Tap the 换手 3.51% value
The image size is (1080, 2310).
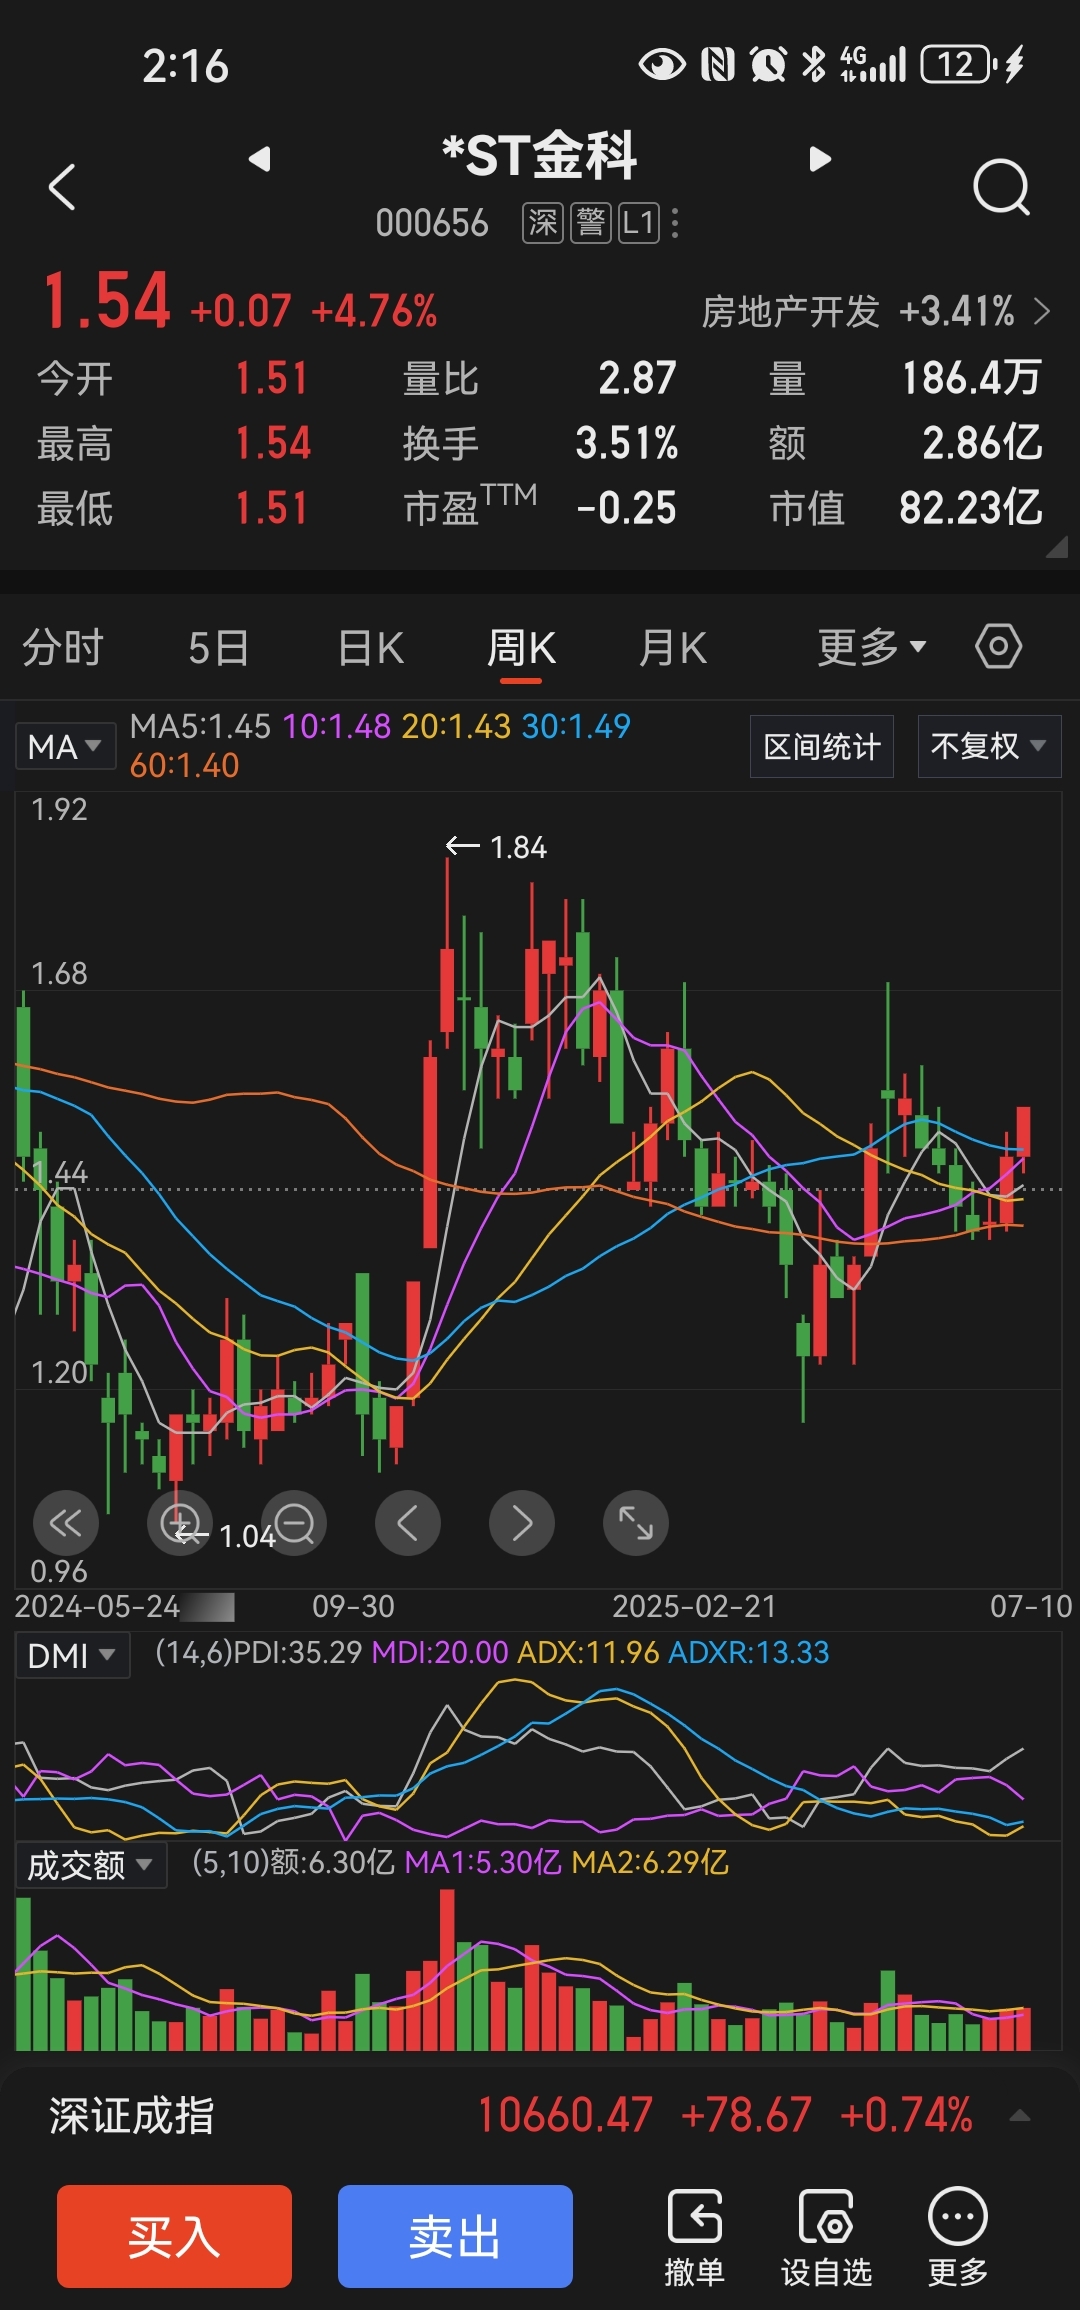(x=626, y=443)
